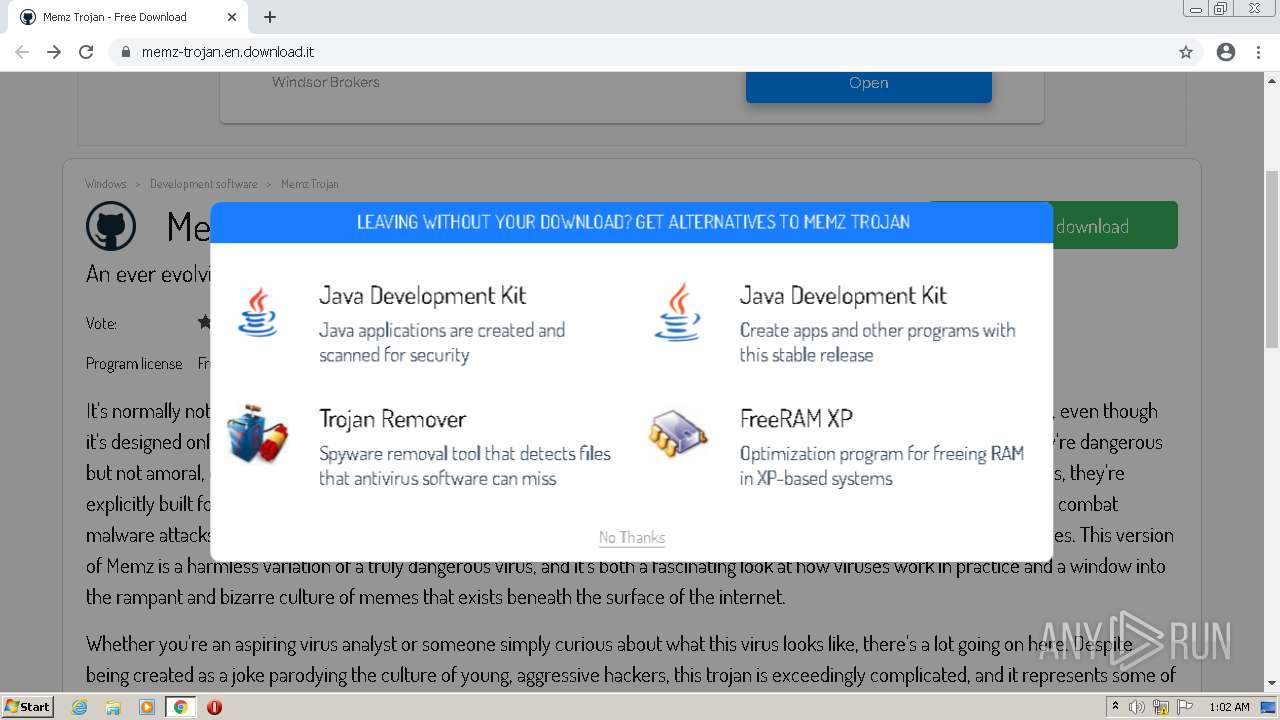Click the first vote star
Screen dimensions: 1280x720
pyautogui.click(x=204, y=322)
